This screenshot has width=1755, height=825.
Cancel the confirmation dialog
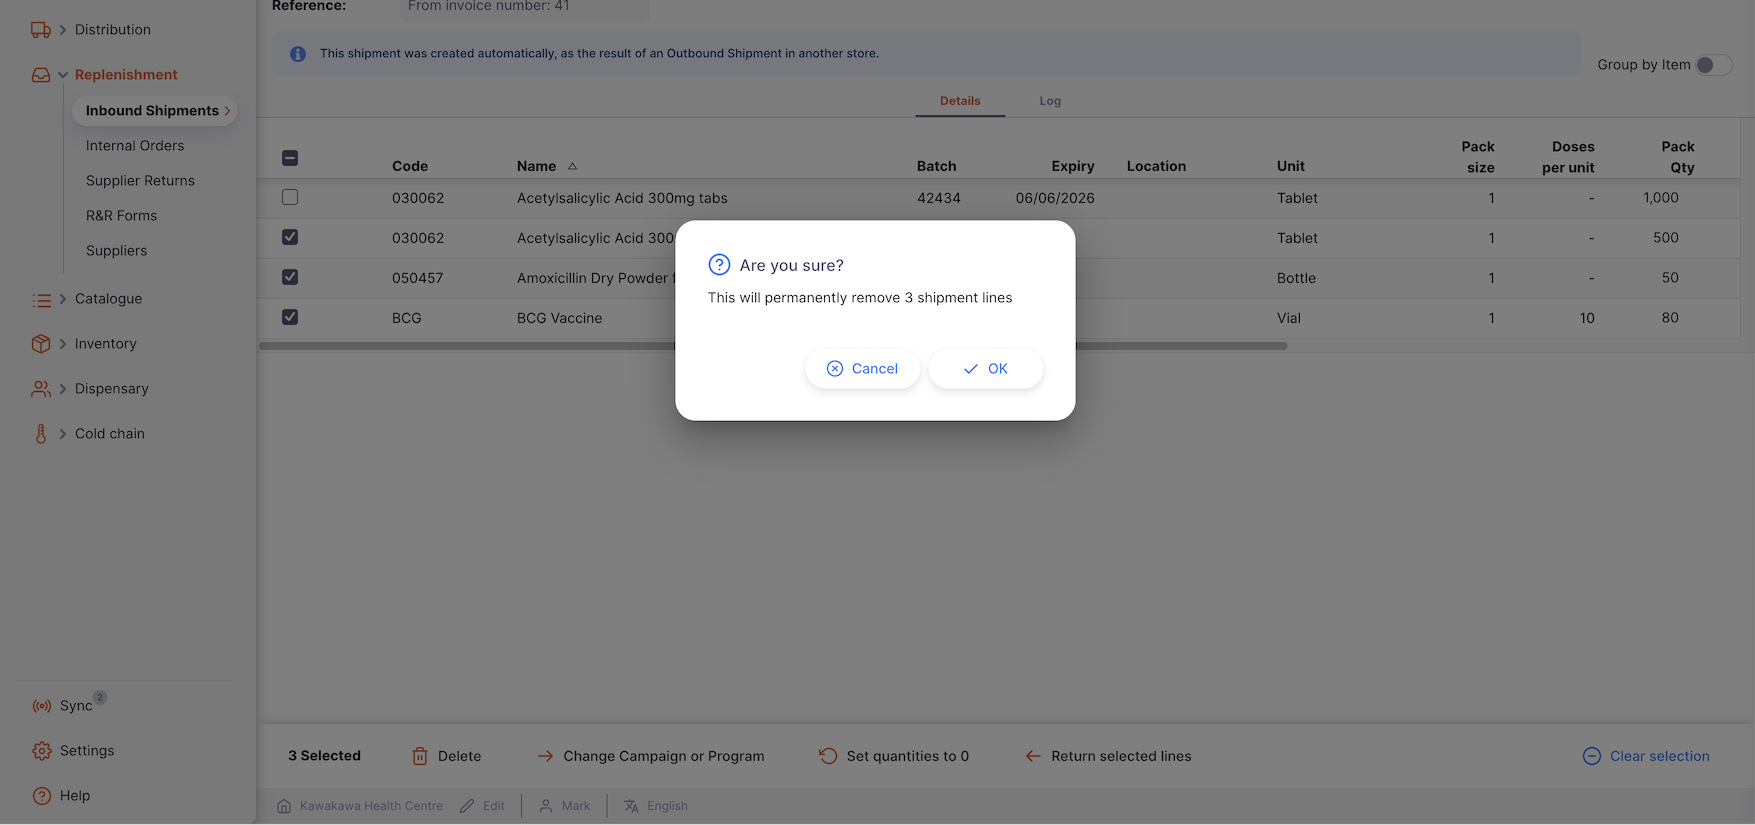coord(862,369)
